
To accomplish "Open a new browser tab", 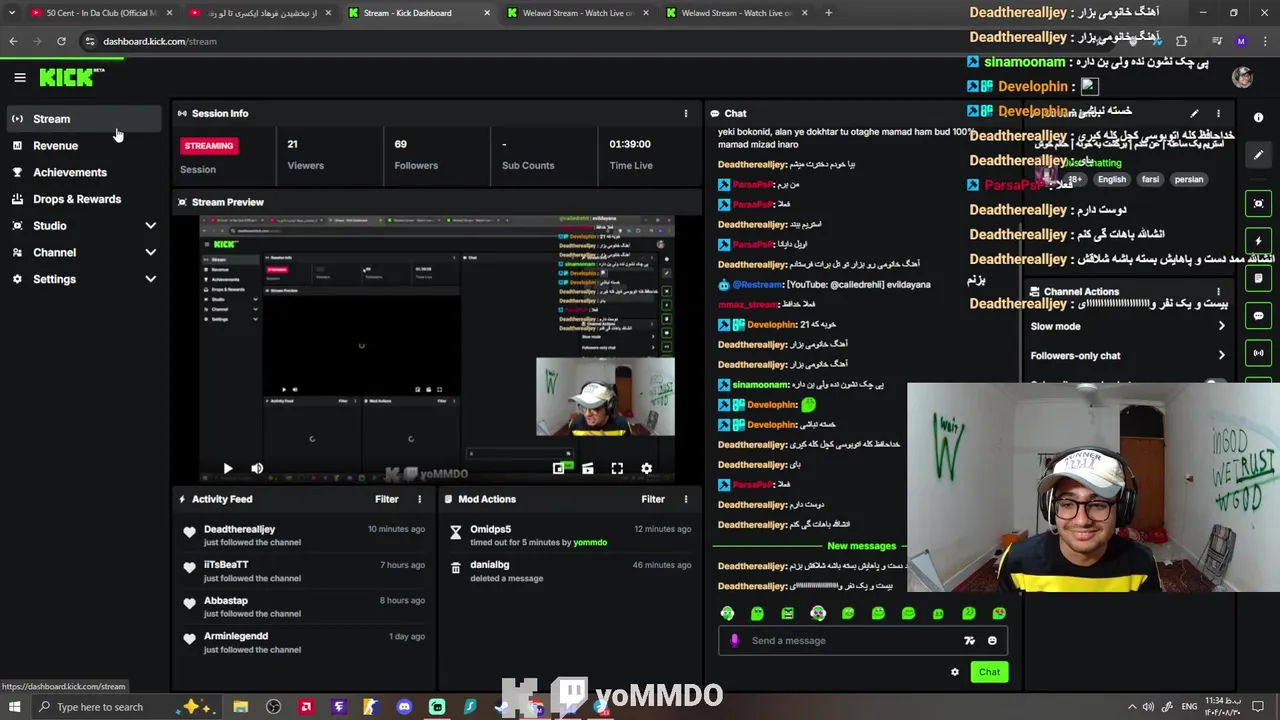I will click(x=828, y=13).
